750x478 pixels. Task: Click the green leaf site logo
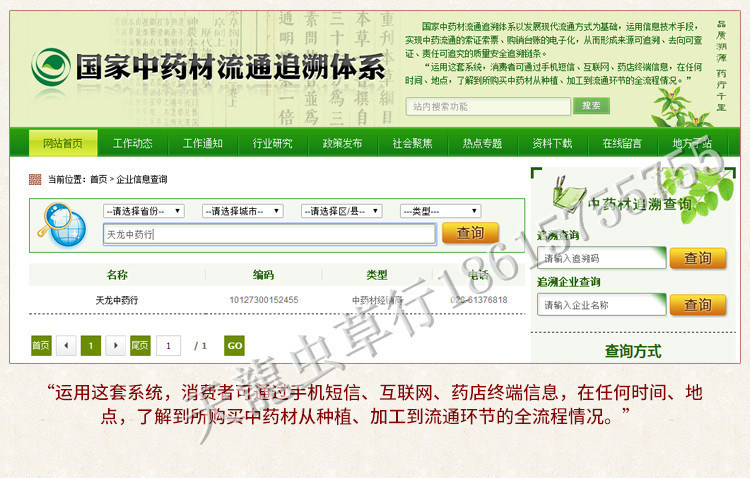click(x=49, y=68)
